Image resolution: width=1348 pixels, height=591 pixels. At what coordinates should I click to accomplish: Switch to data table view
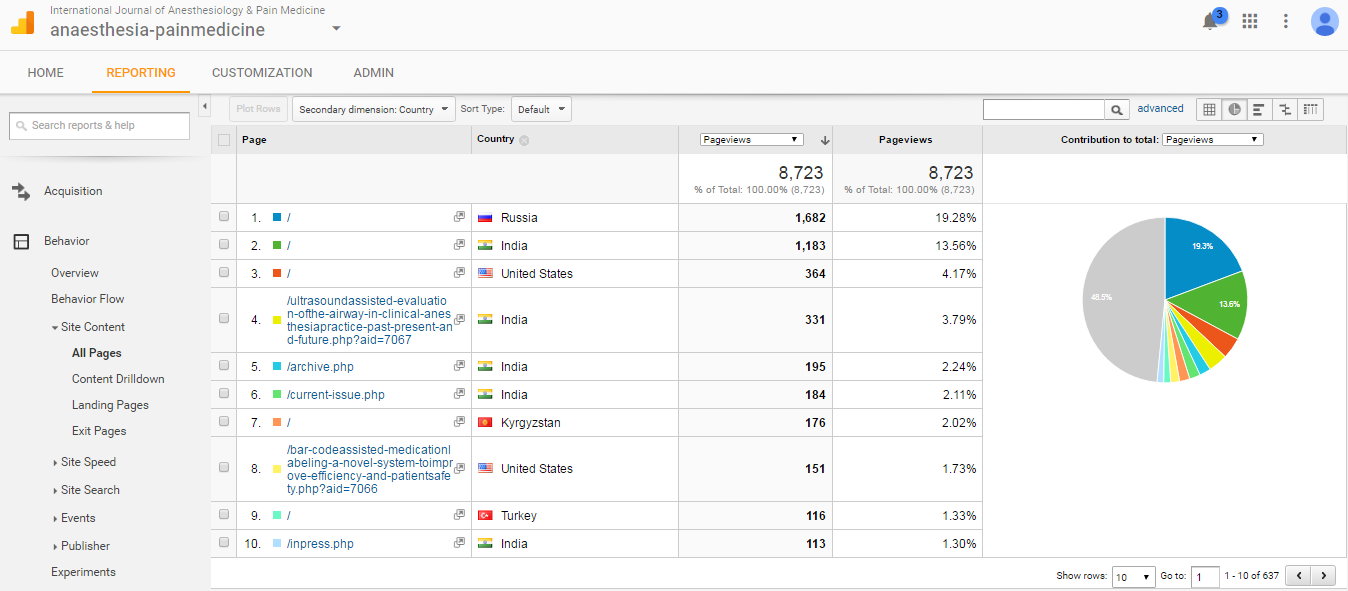click(1209, 109)
